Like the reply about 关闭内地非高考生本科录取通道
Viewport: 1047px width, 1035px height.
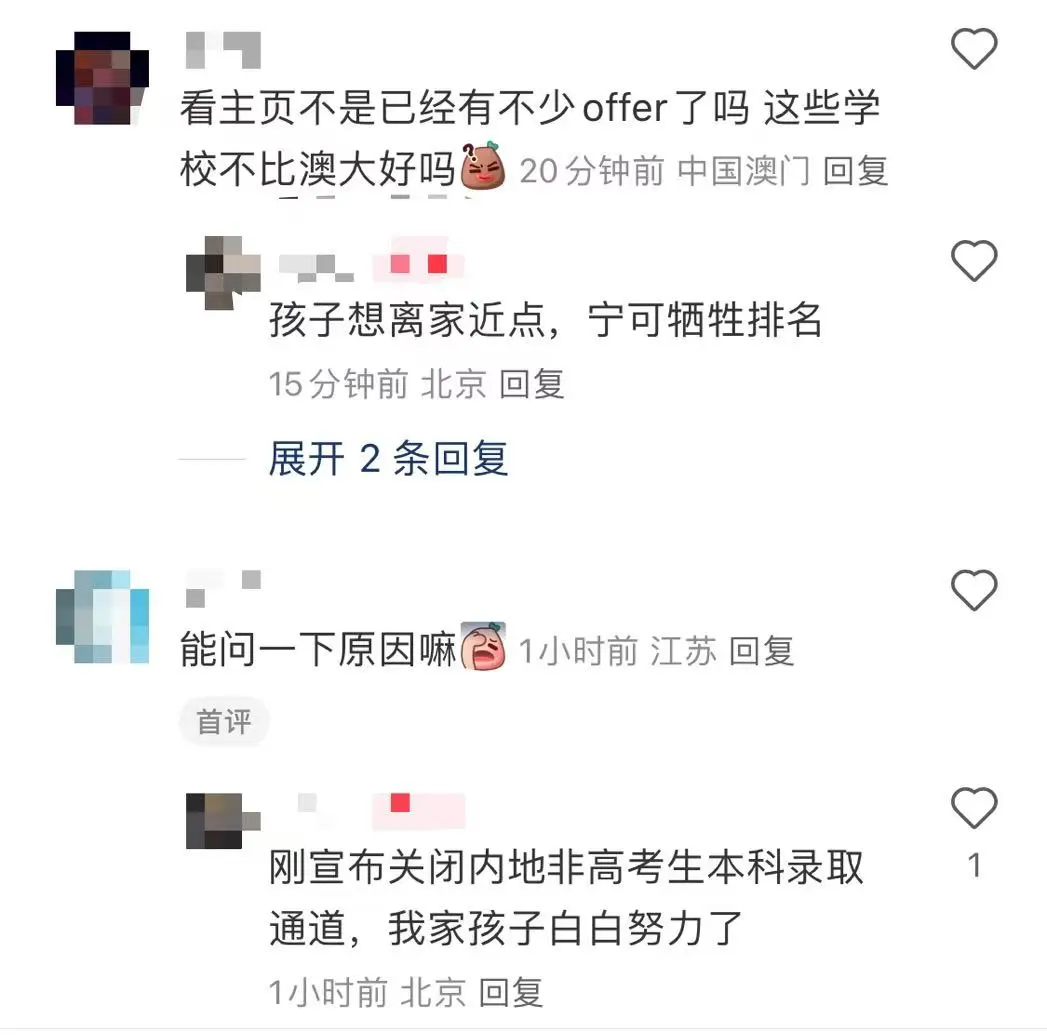974,808
